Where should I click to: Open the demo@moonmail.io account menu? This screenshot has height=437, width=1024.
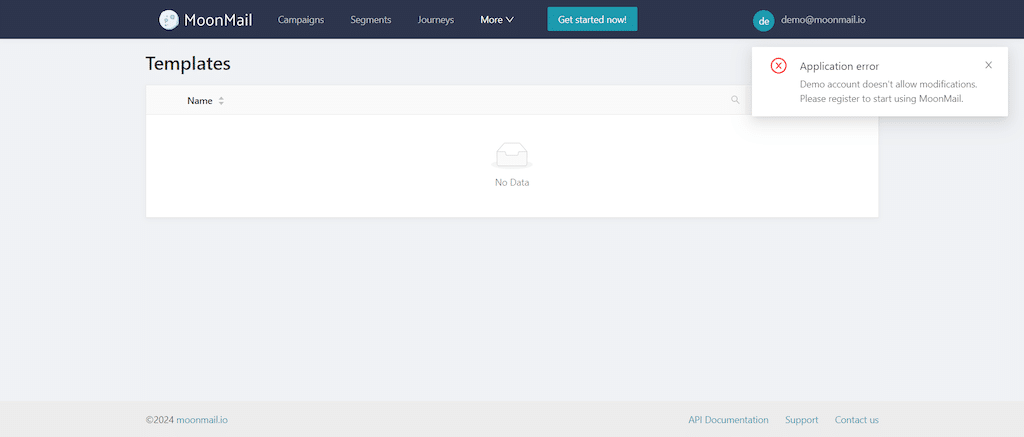pos(824,20)
